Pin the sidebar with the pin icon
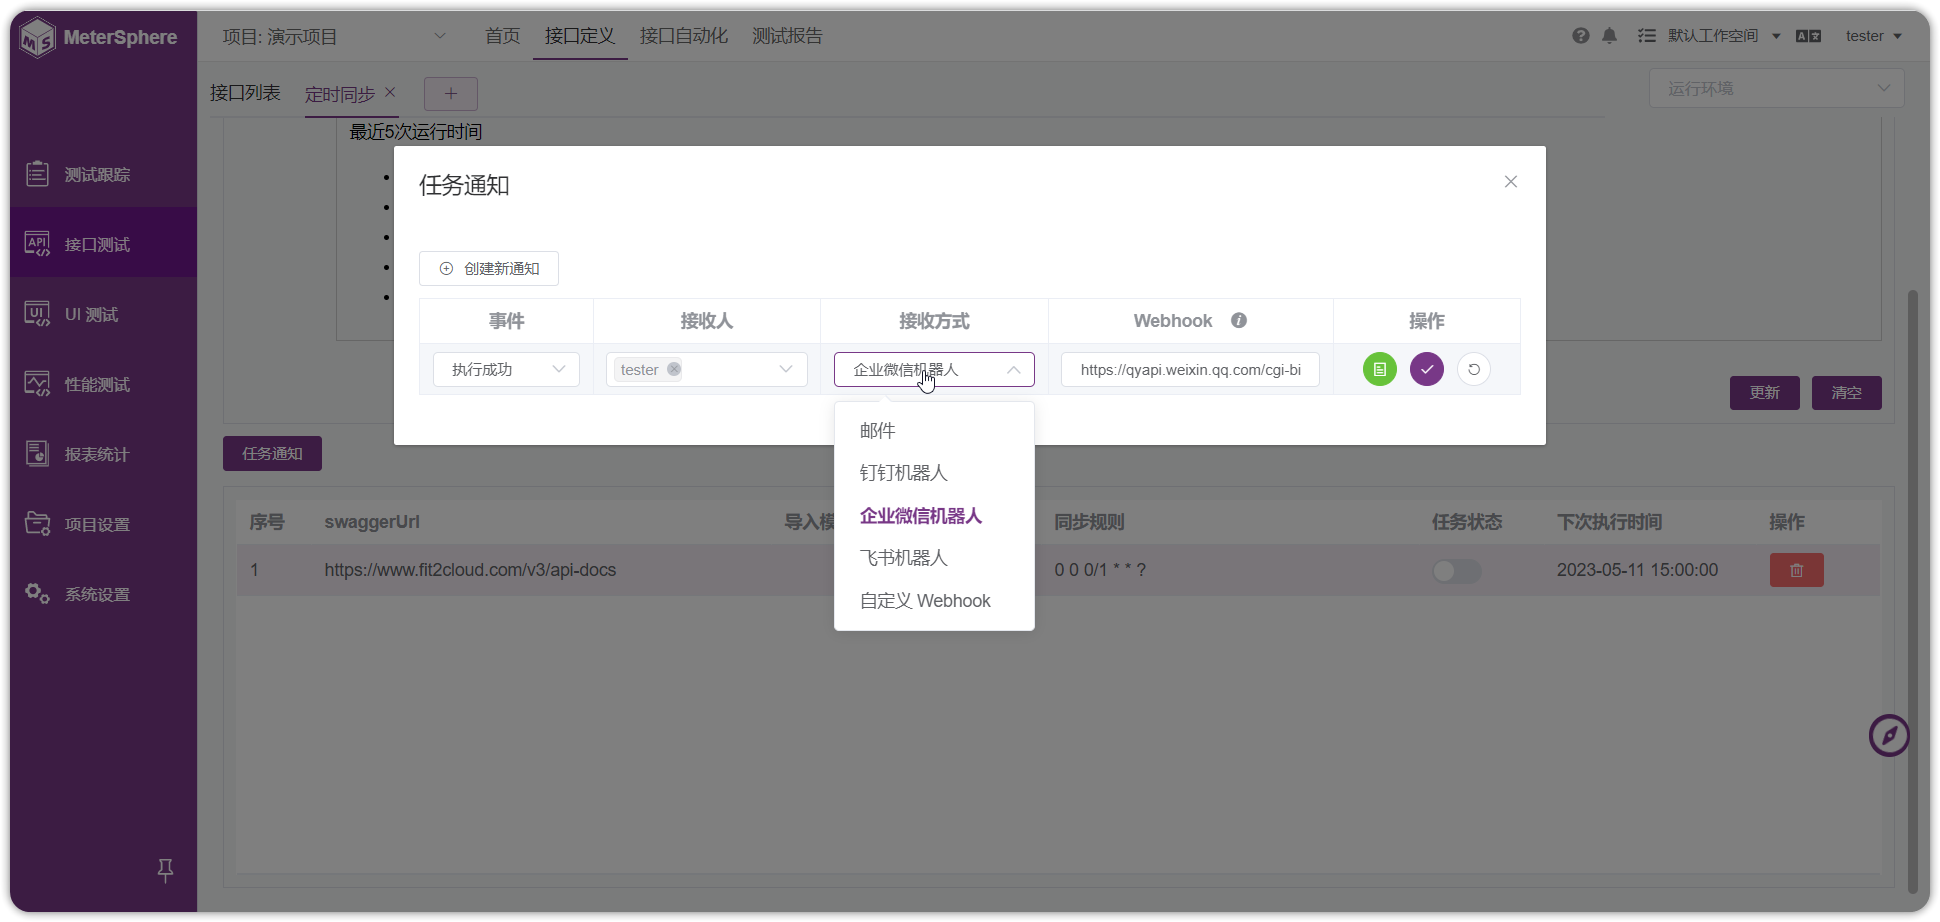Screen dimensions: 1940x922 166,871
